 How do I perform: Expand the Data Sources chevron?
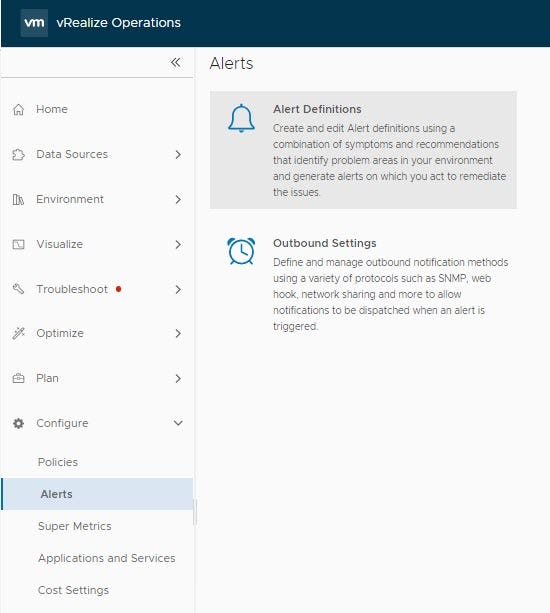click(x=178, y=154)
